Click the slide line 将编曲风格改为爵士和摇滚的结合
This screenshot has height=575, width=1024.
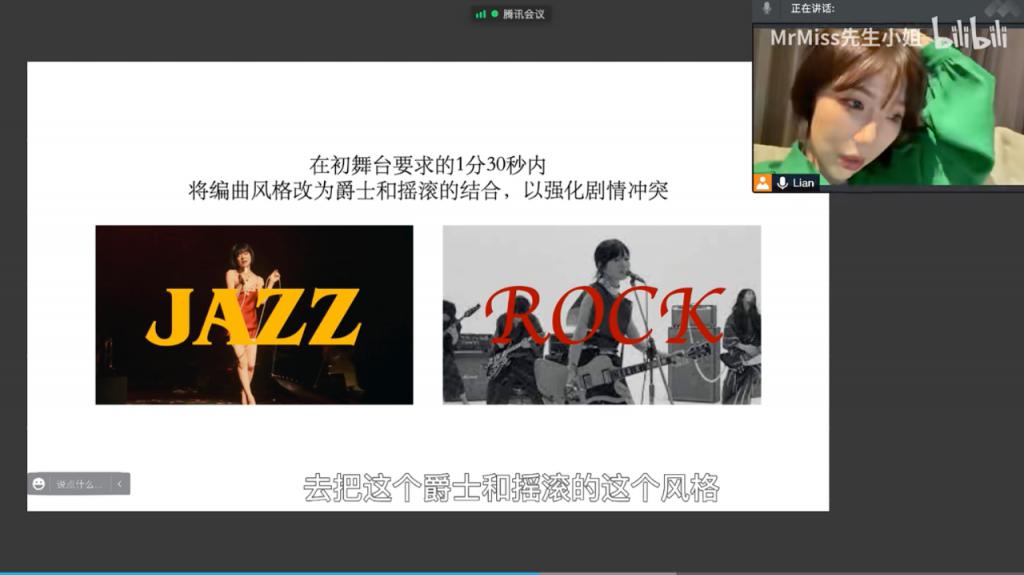click(x=344, y=191)
